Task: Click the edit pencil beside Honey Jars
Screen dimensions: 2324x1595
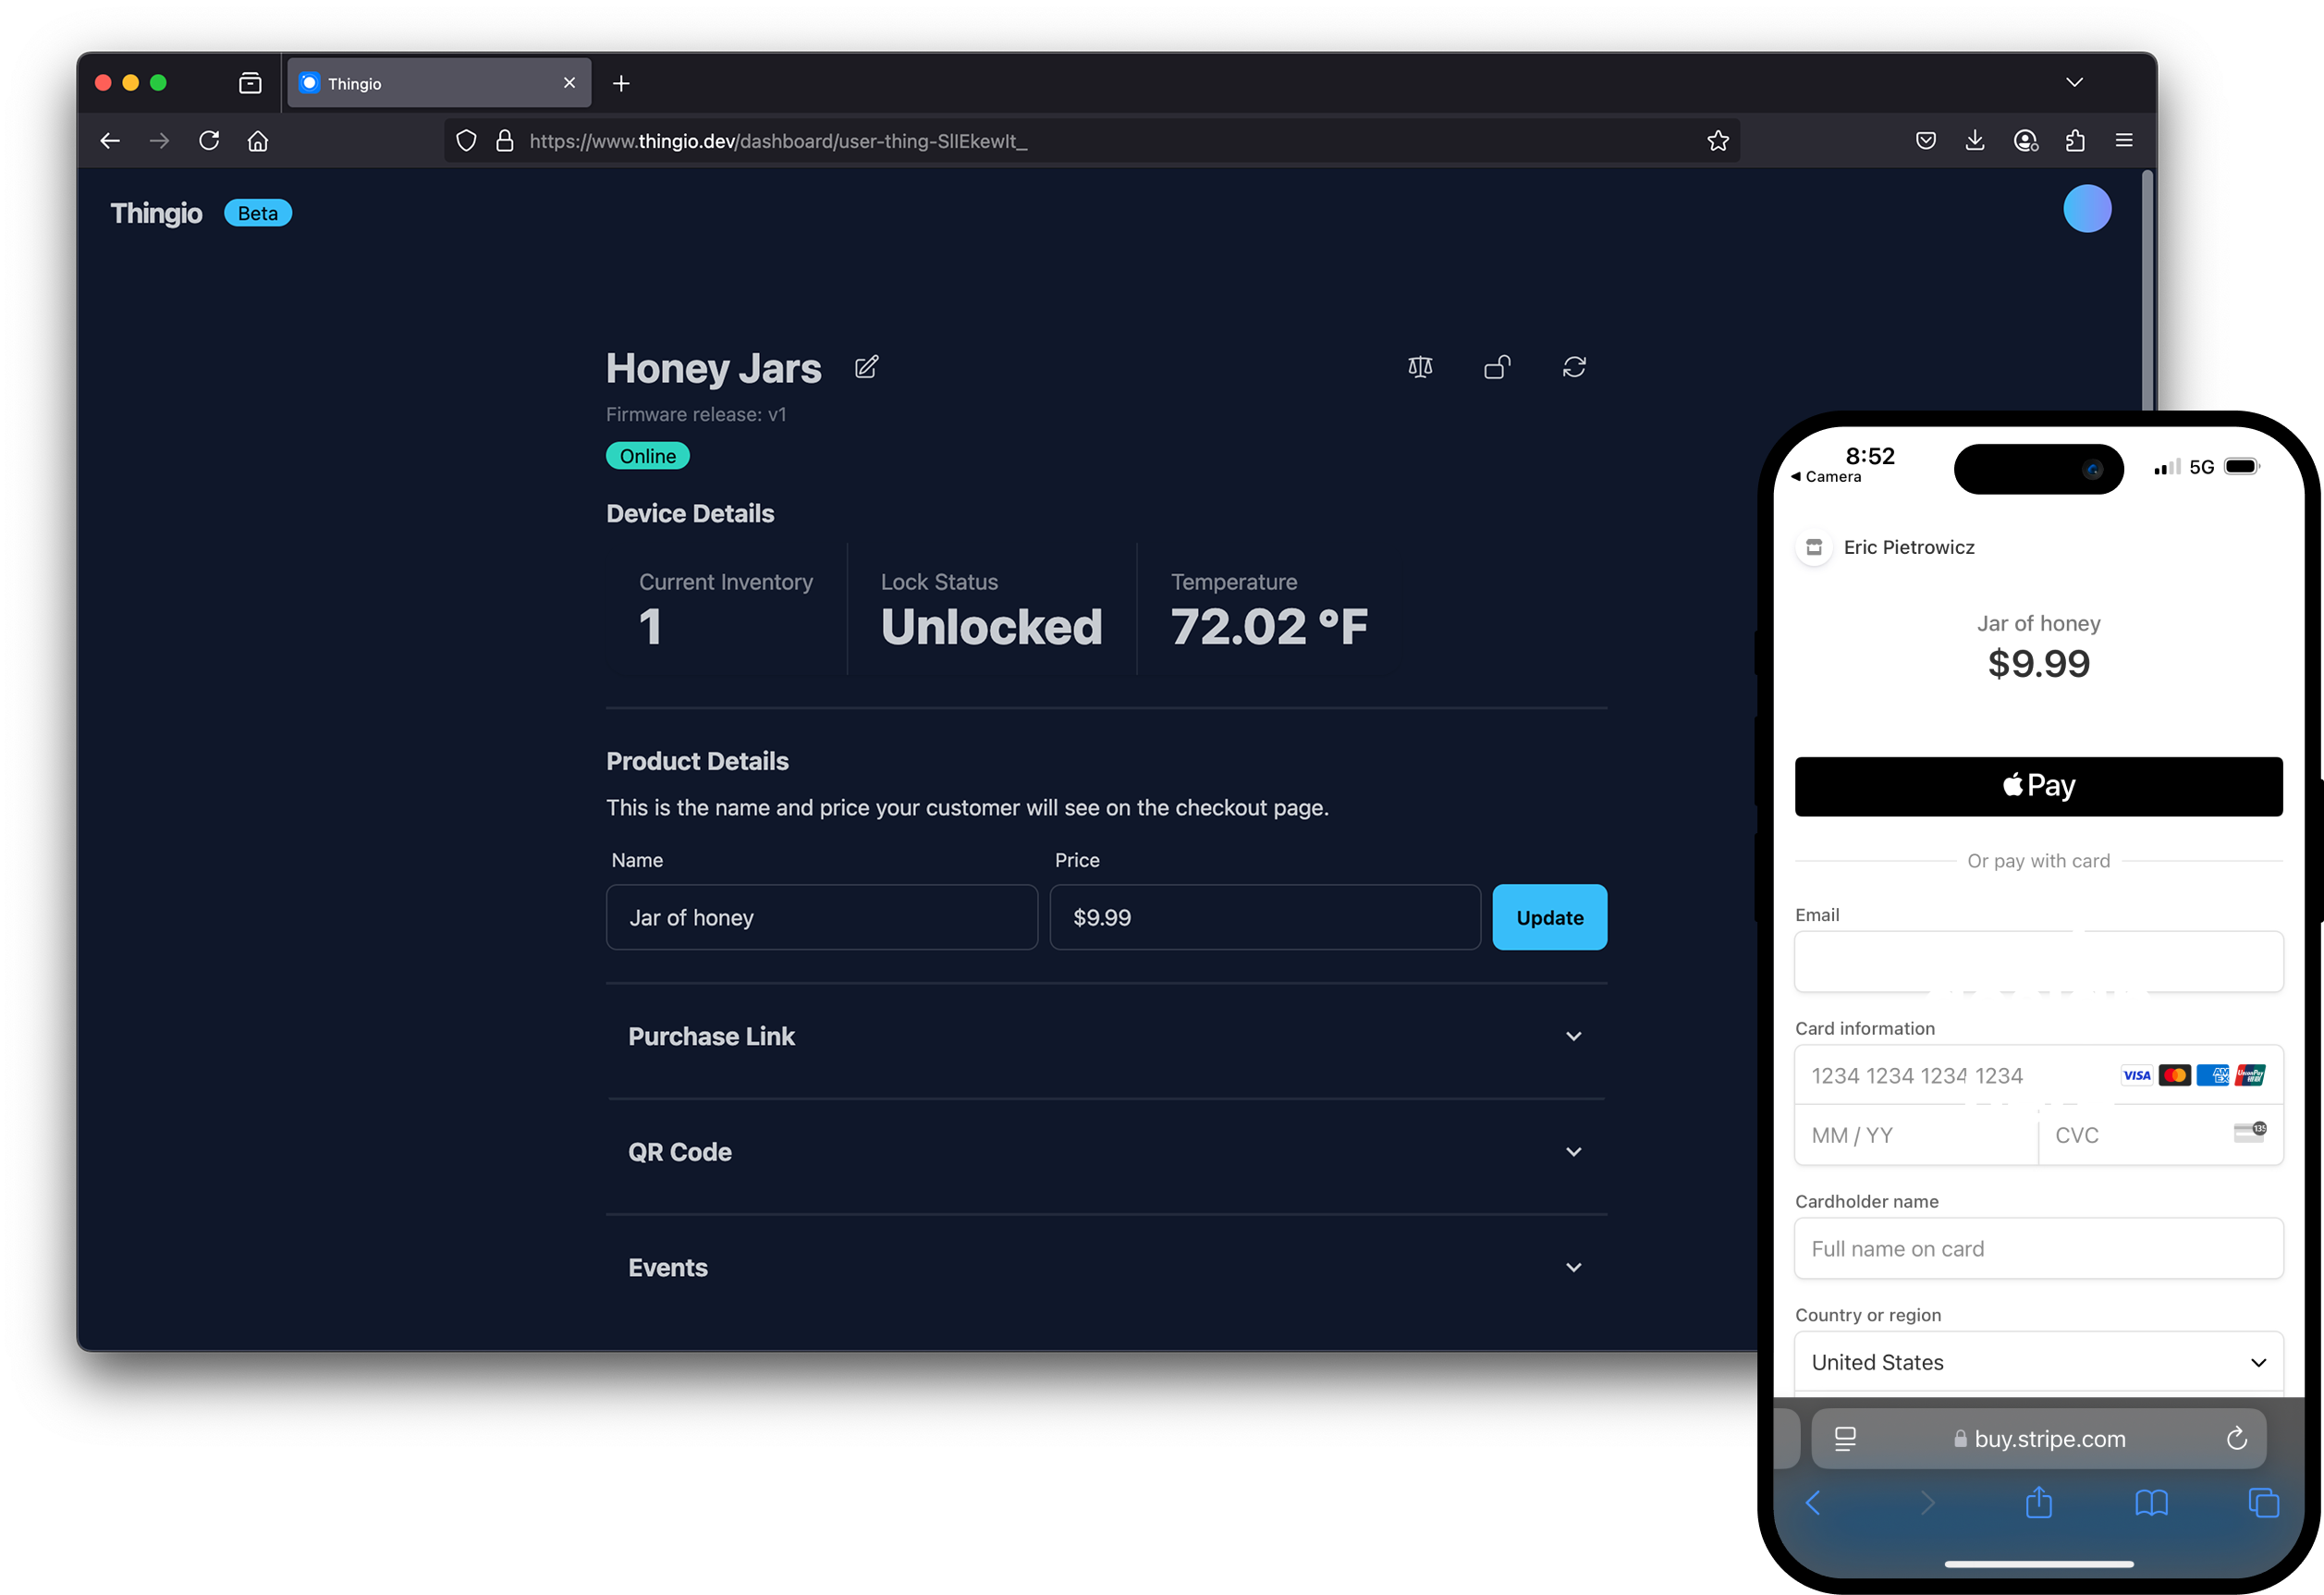Action: click(867, 367)
